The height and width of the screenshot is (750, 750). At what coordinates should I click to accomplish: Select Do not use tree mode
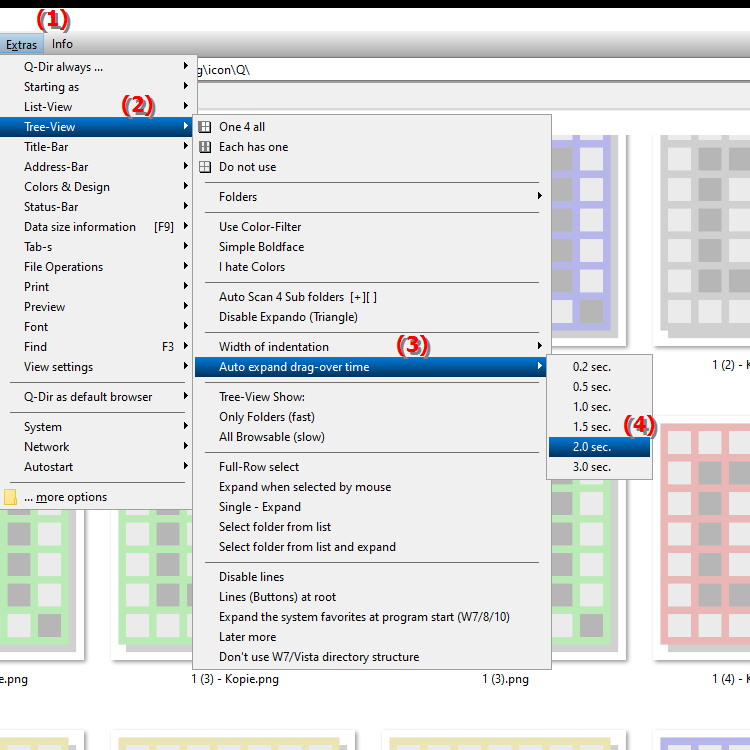tap(372, 167)
